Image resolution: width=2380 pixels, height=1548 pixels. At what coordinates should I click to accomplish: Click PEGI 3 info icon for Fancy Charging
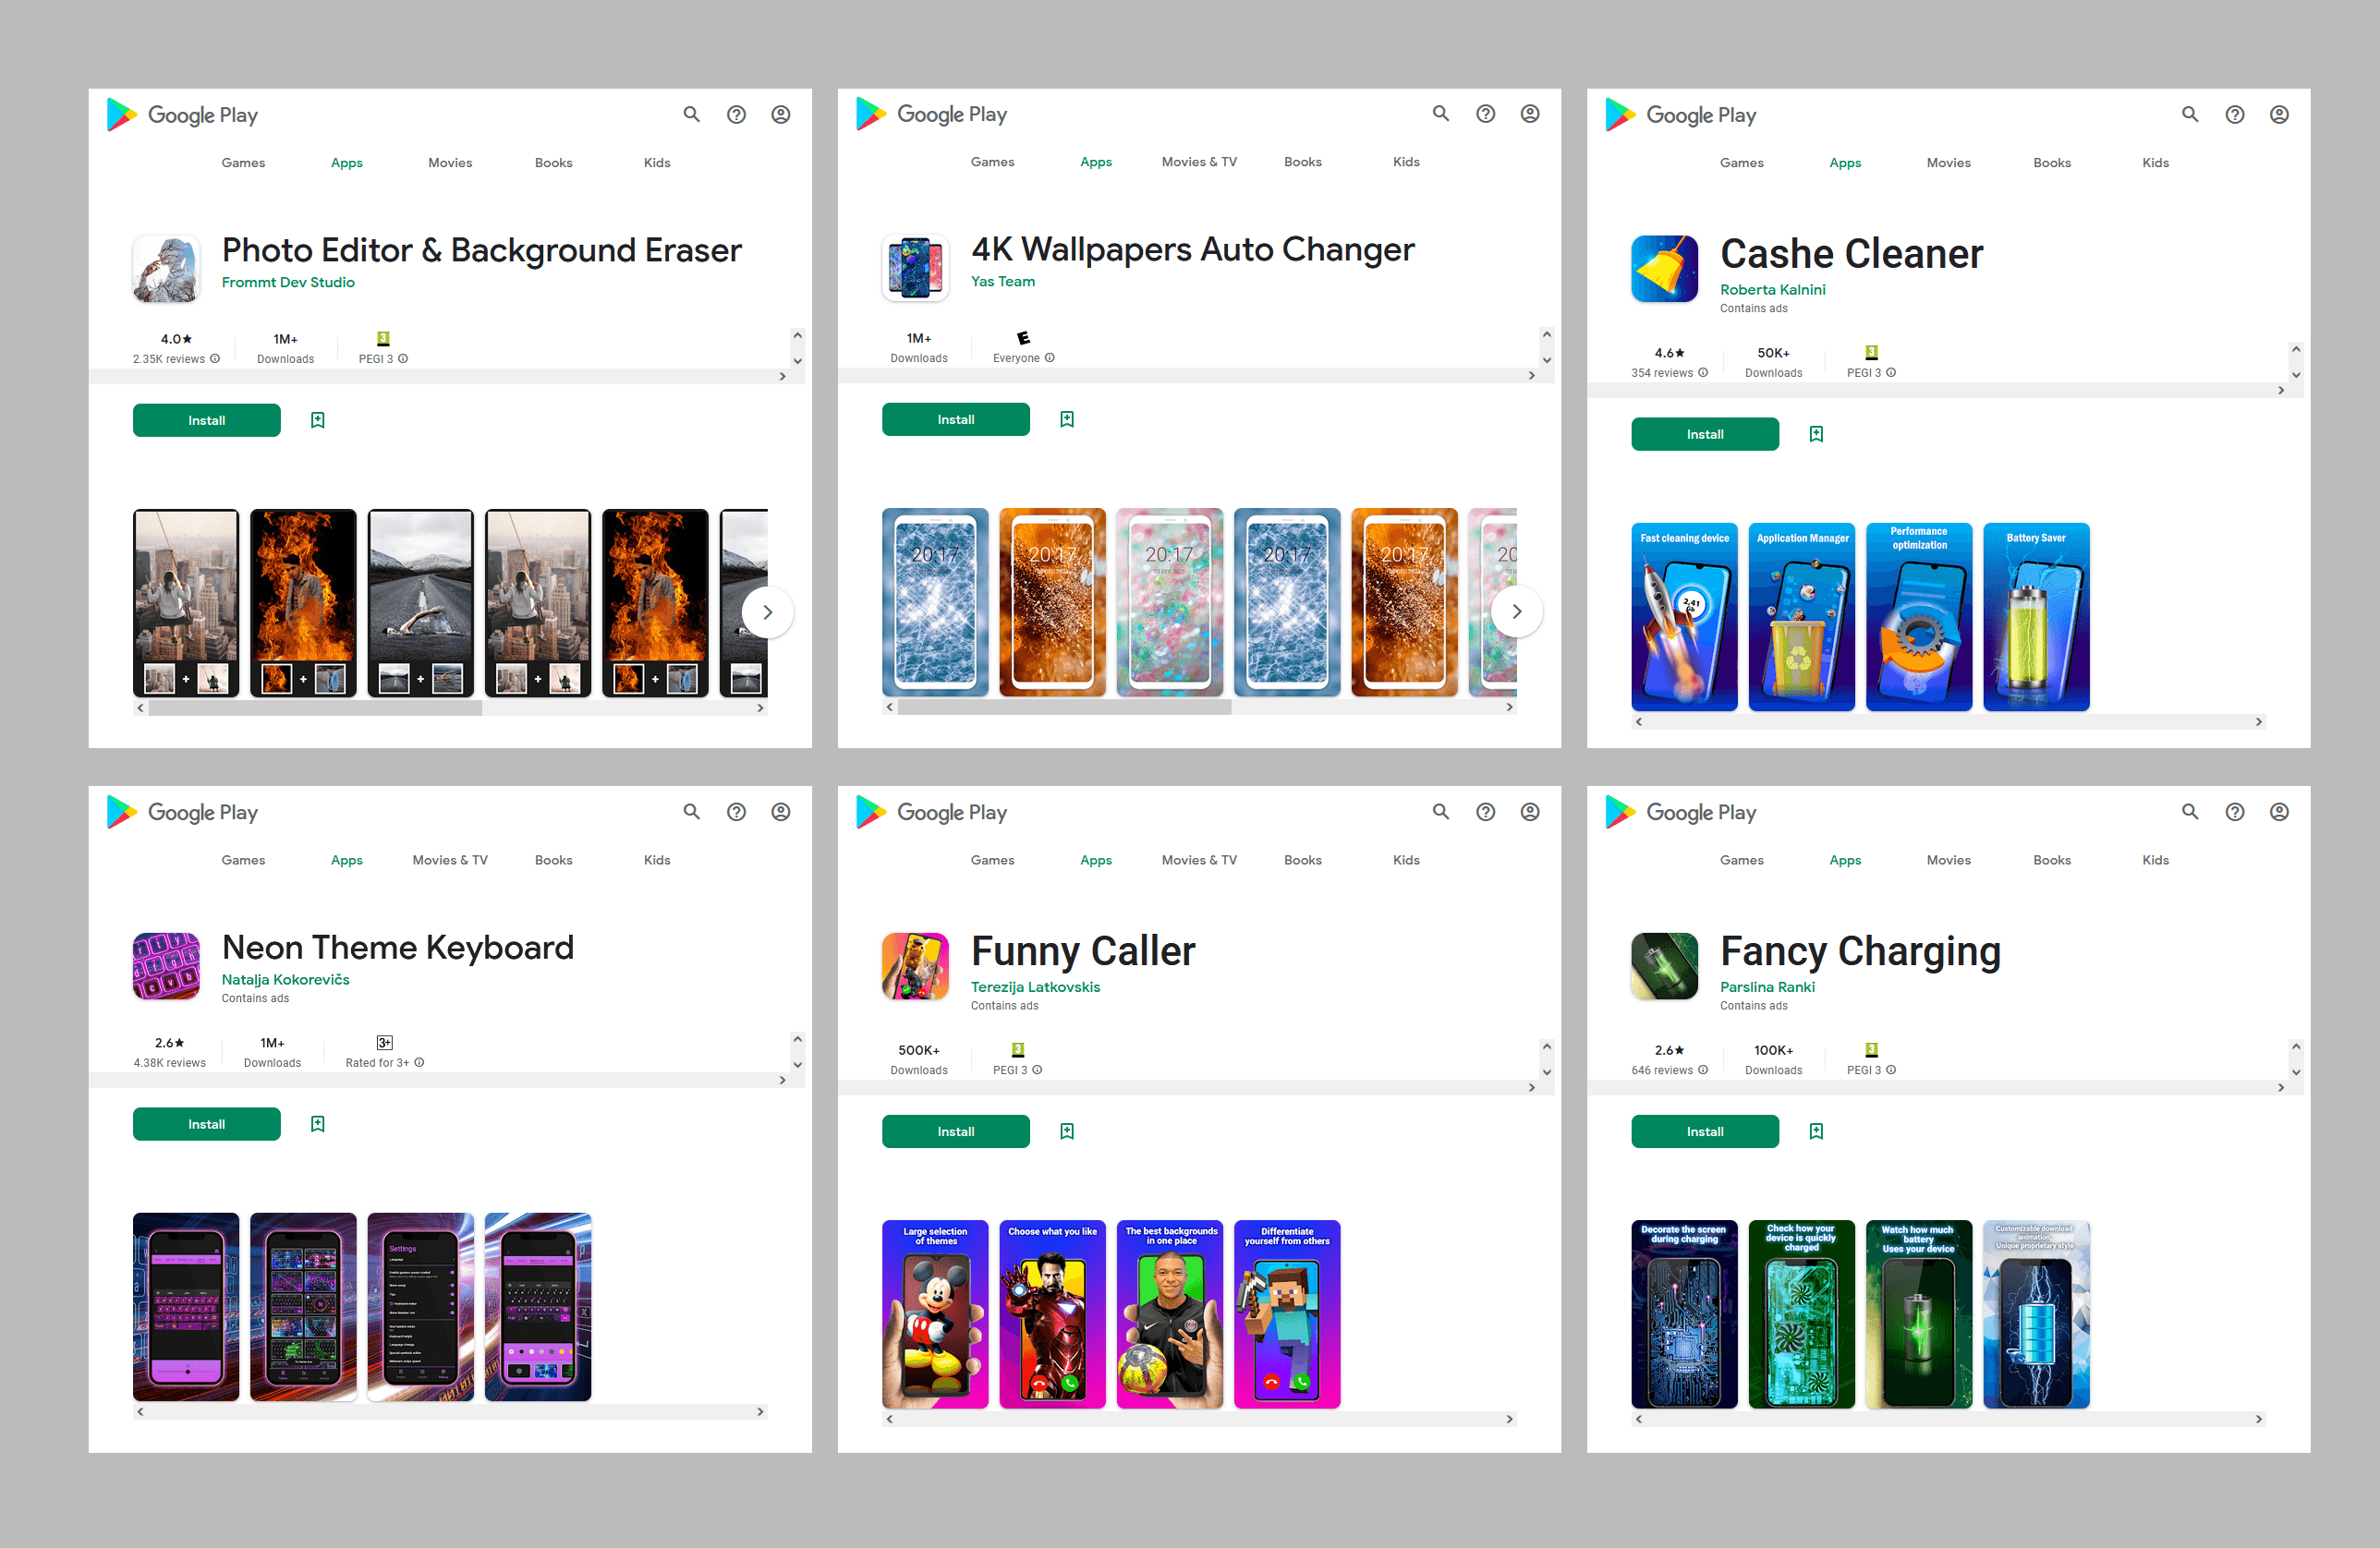pyautogui.click(x=1890, y=1070)
